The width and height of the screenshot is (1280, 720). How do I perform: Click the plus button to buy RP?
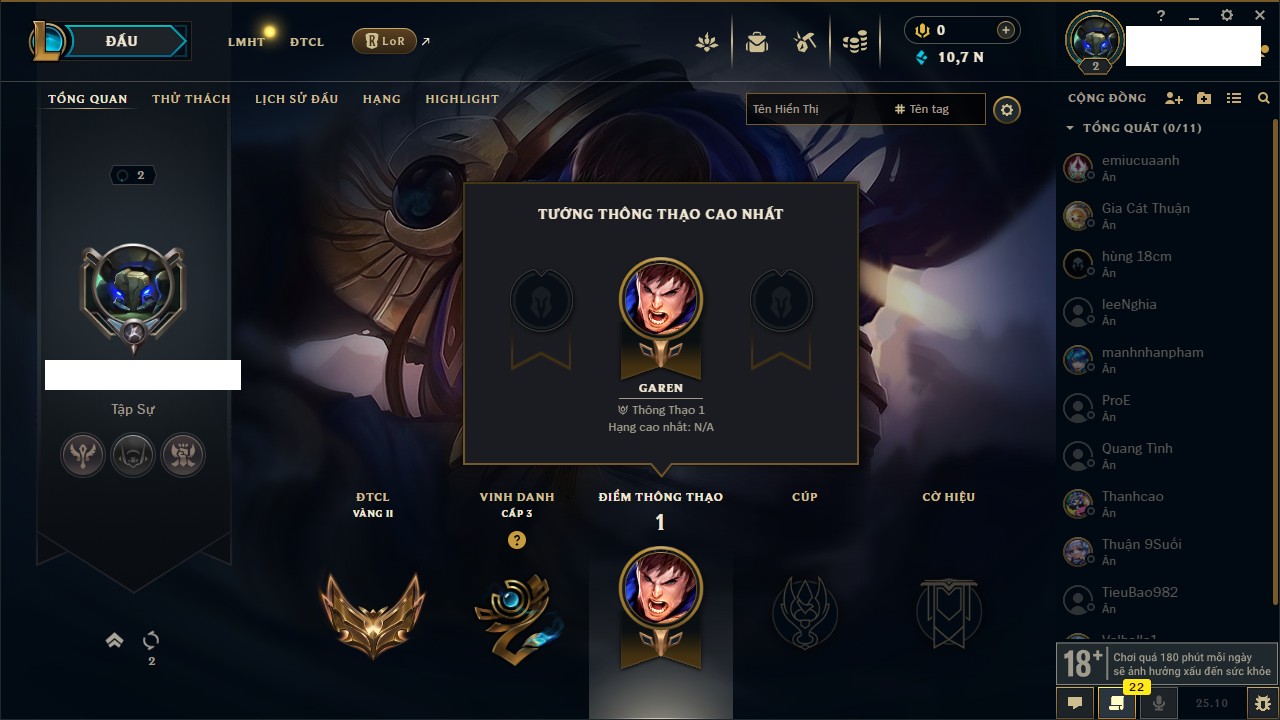point(1006,30)
